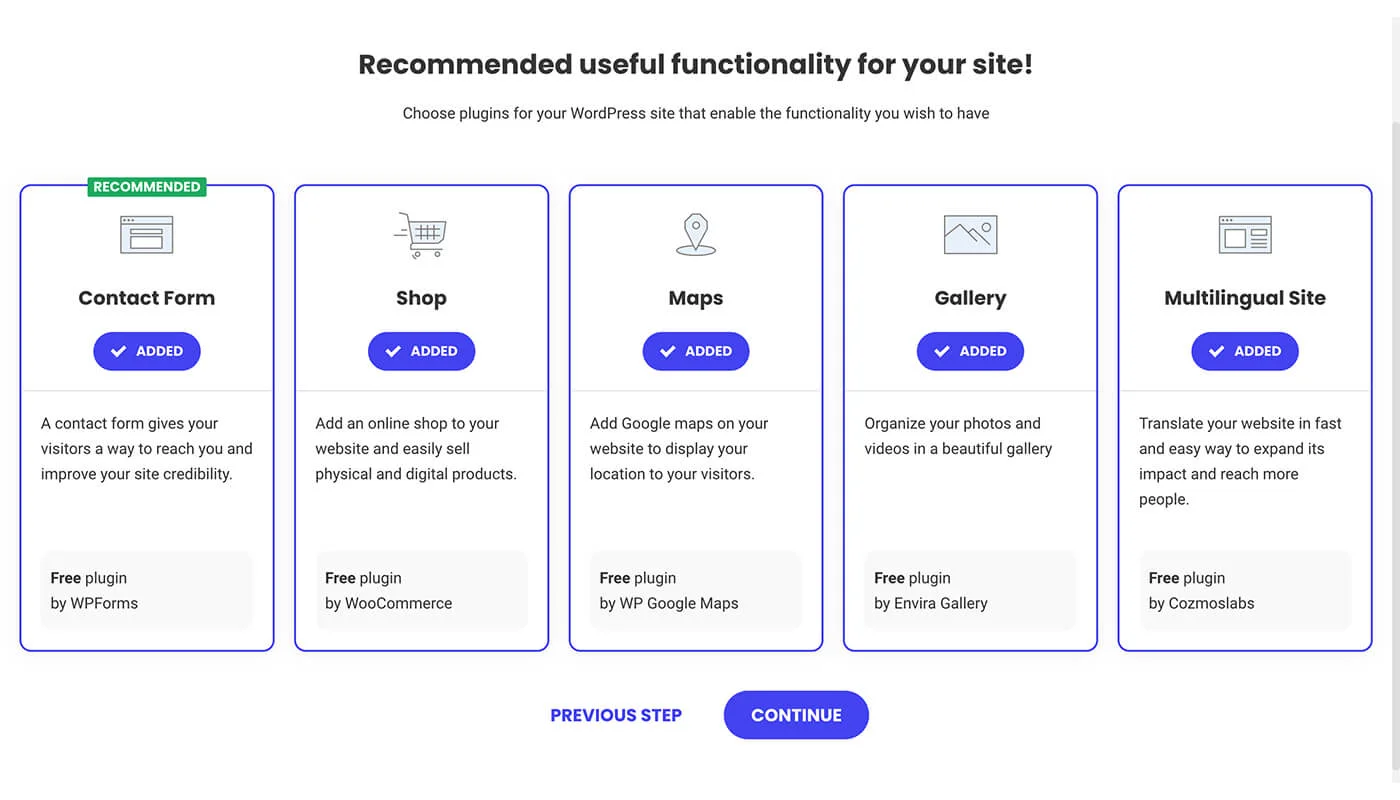1400x800 pixels.
Task: Toggle the ADDED state for Contact Form
Action: tap(147, 351)
